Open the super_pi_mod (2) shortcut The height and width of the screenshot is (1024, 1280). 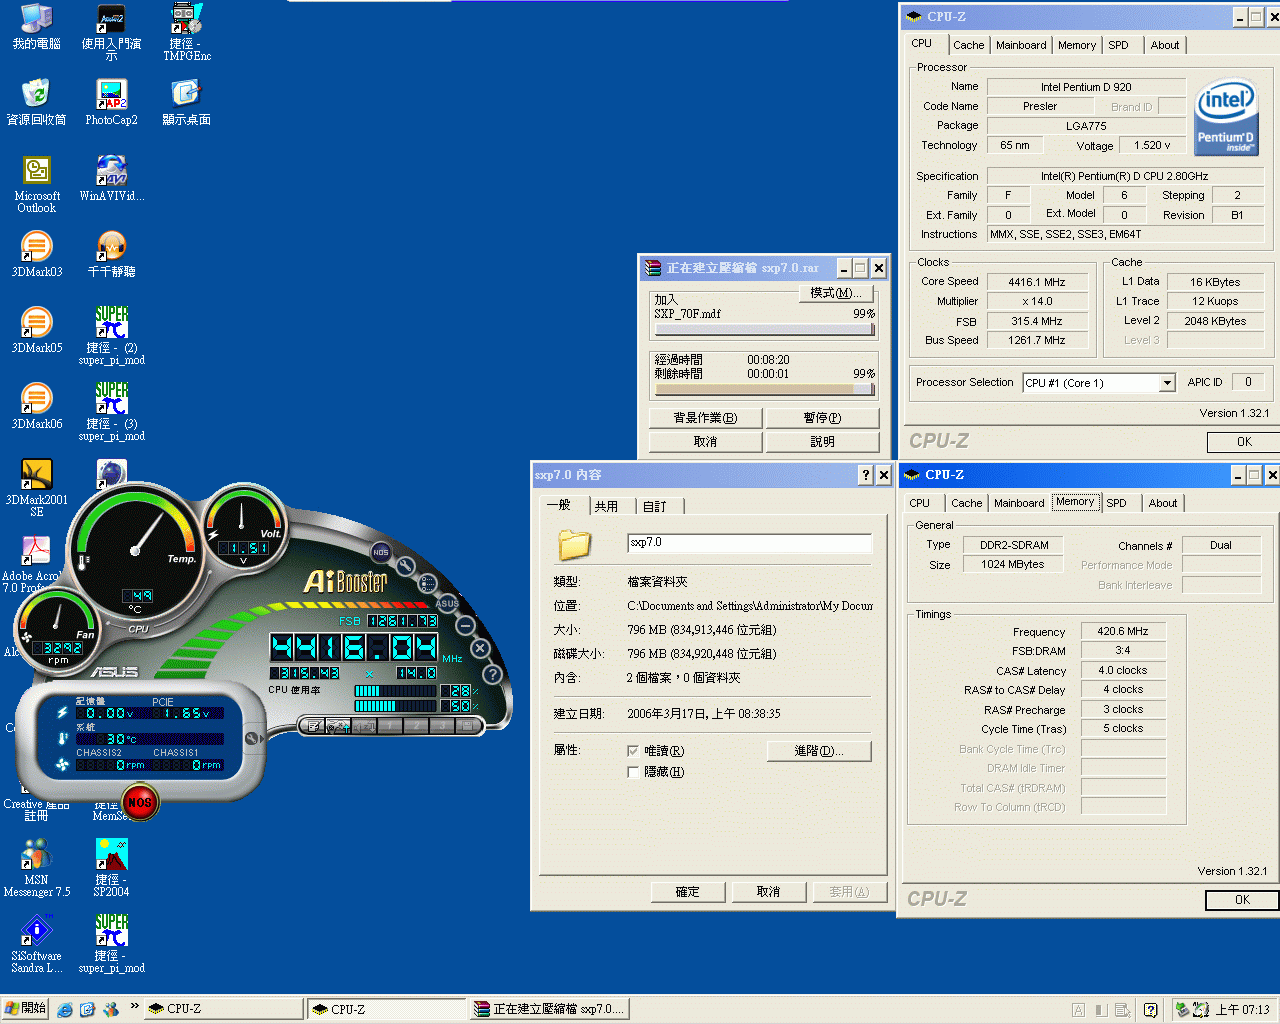point(111,335)
